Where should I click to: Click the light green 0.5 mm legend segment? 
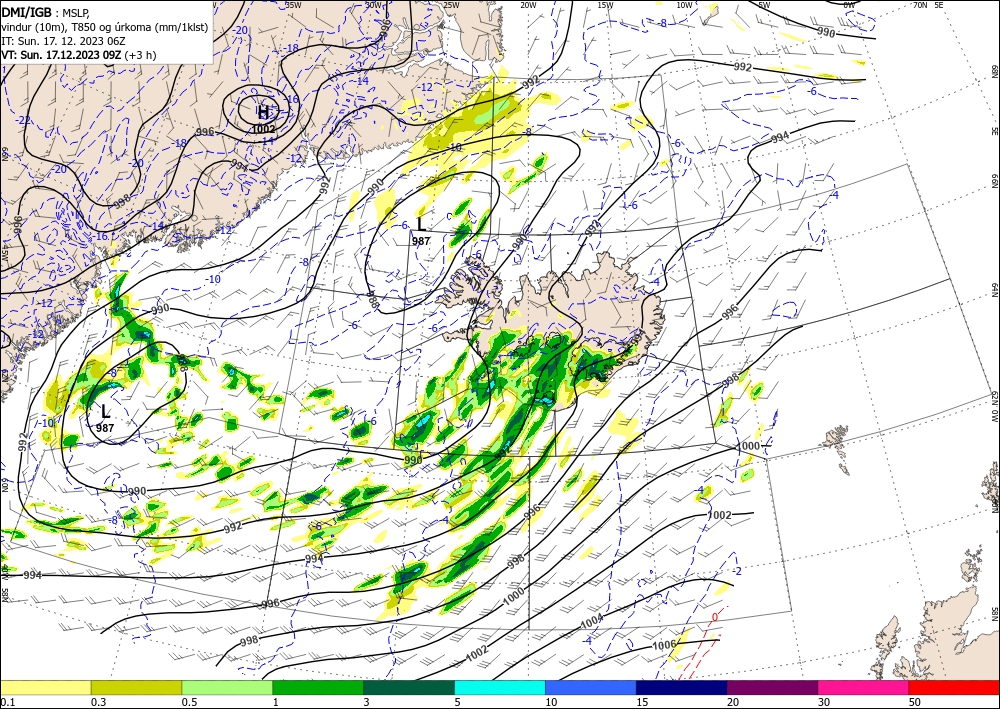[227, 687]
